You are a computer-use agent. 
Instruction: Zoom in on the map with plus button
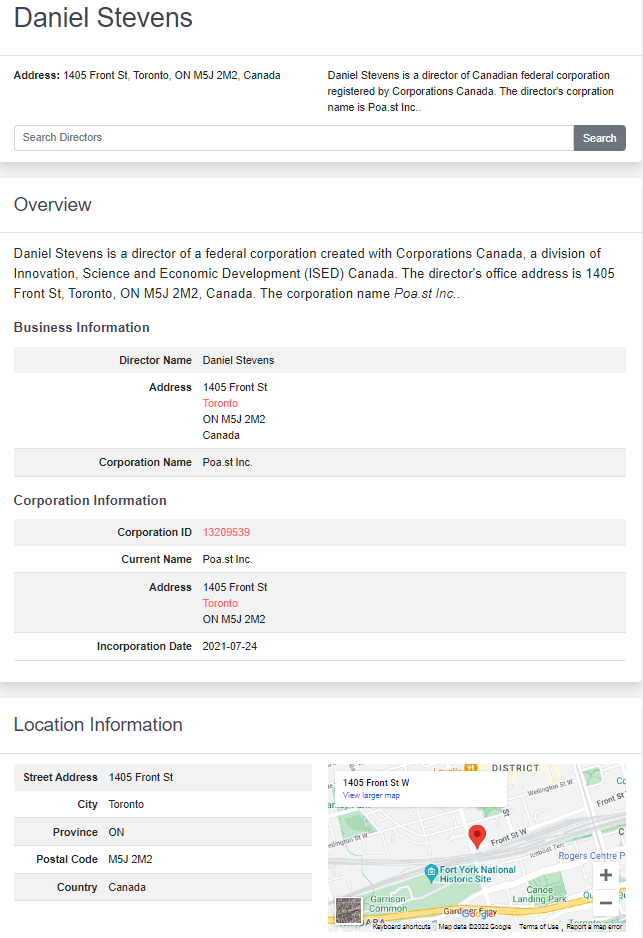(x=605, y=875)
